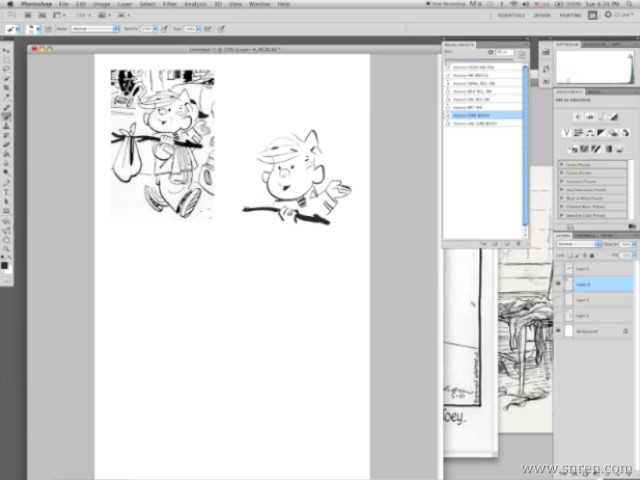Screen dimensions: 640x480
Task: Add a Vibrance adjustment layer
Action: [566, 133]
